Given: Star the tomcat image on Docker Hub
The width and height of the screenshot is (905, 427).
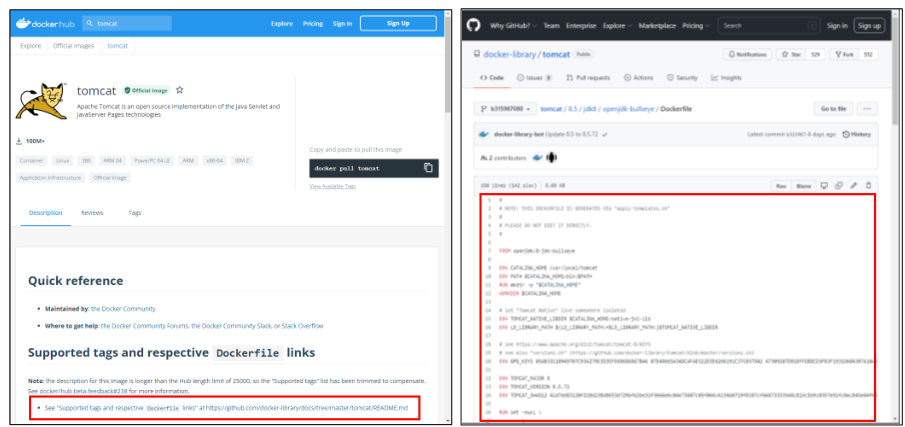Looking at the screenshot, I should point(179,90).
